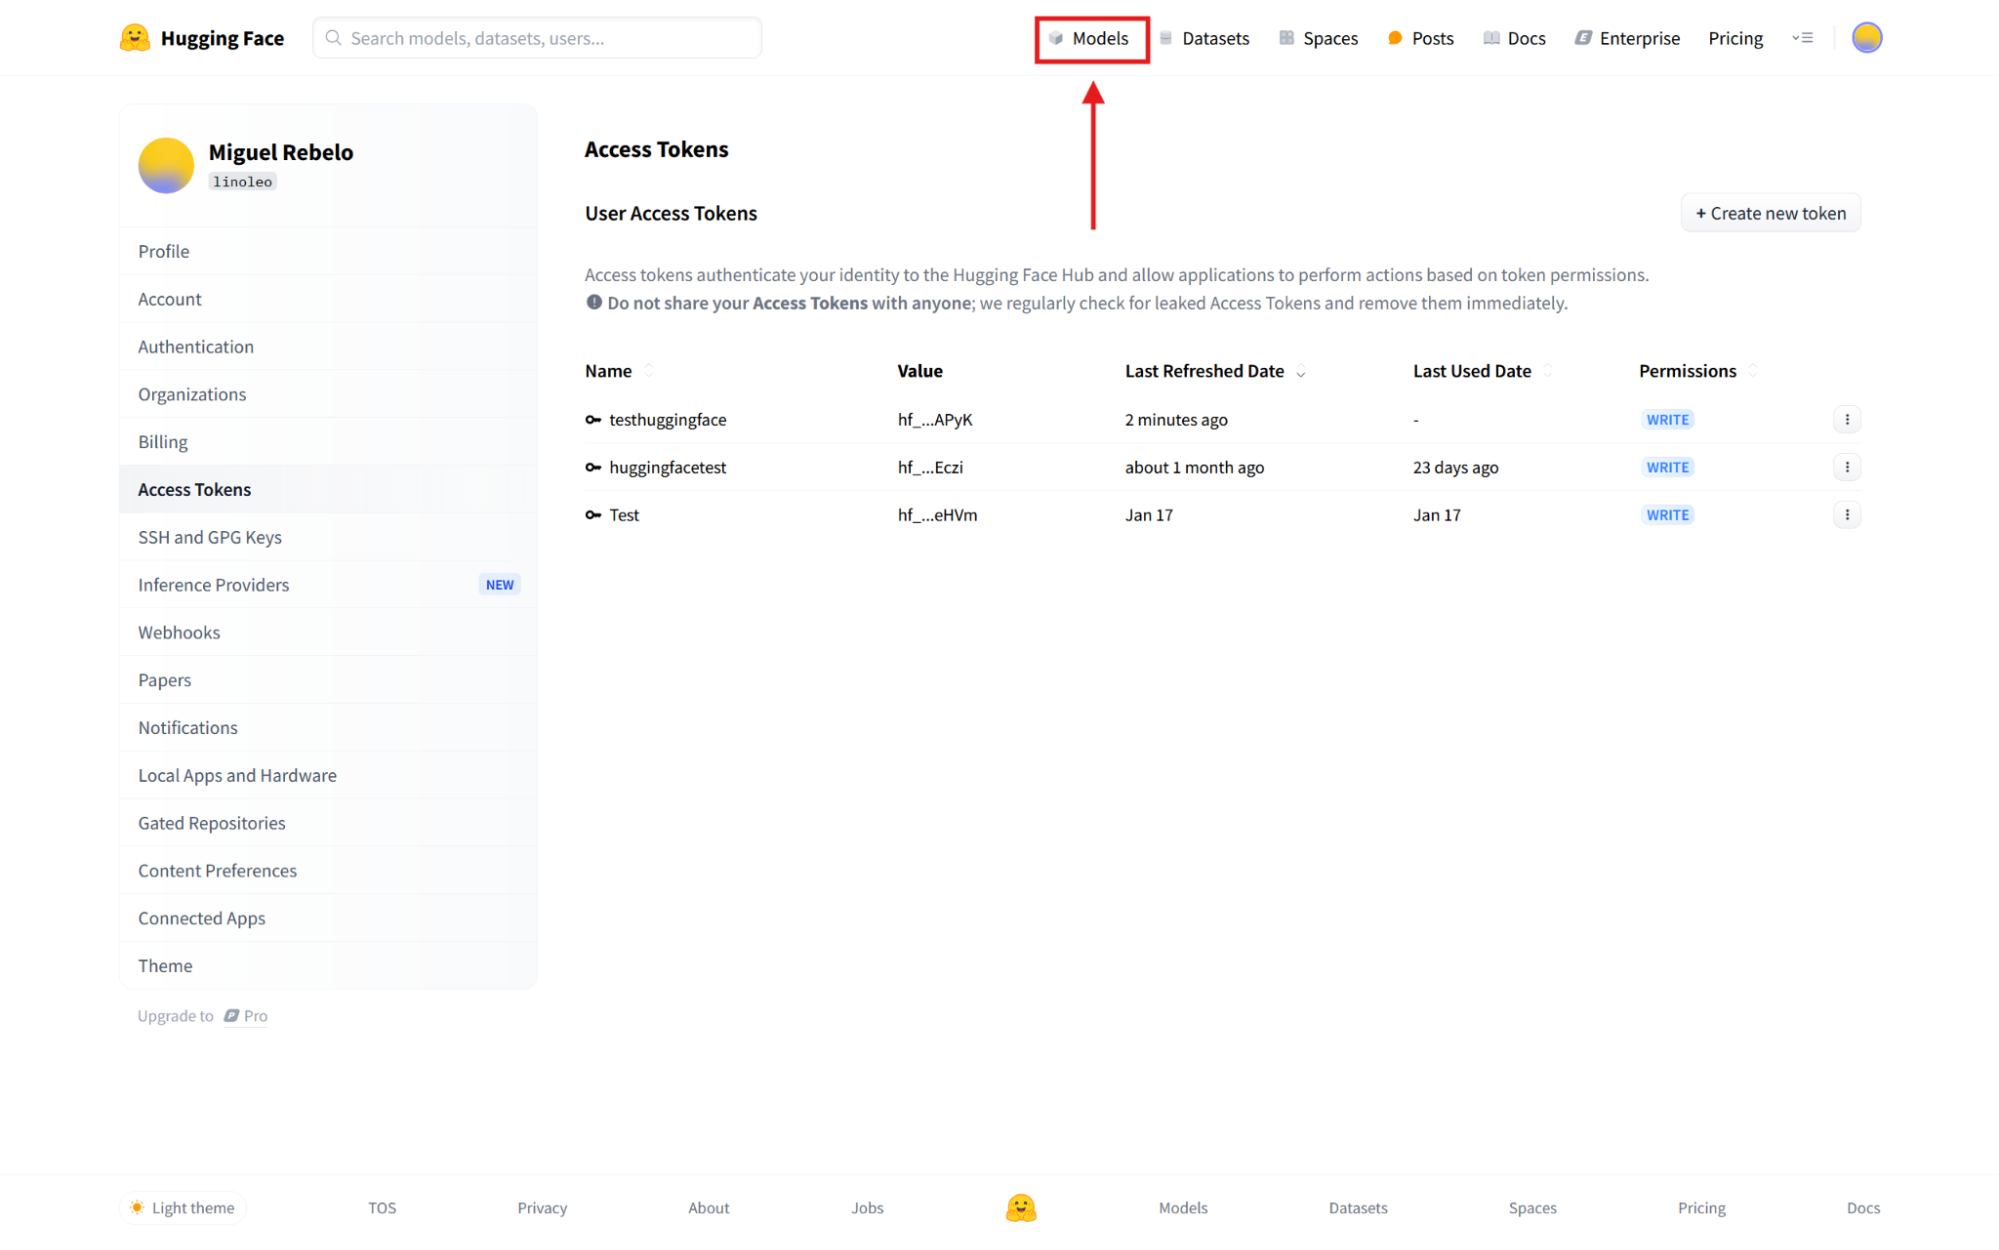Open Pricing in the top navigation

tap(1735, 38)
